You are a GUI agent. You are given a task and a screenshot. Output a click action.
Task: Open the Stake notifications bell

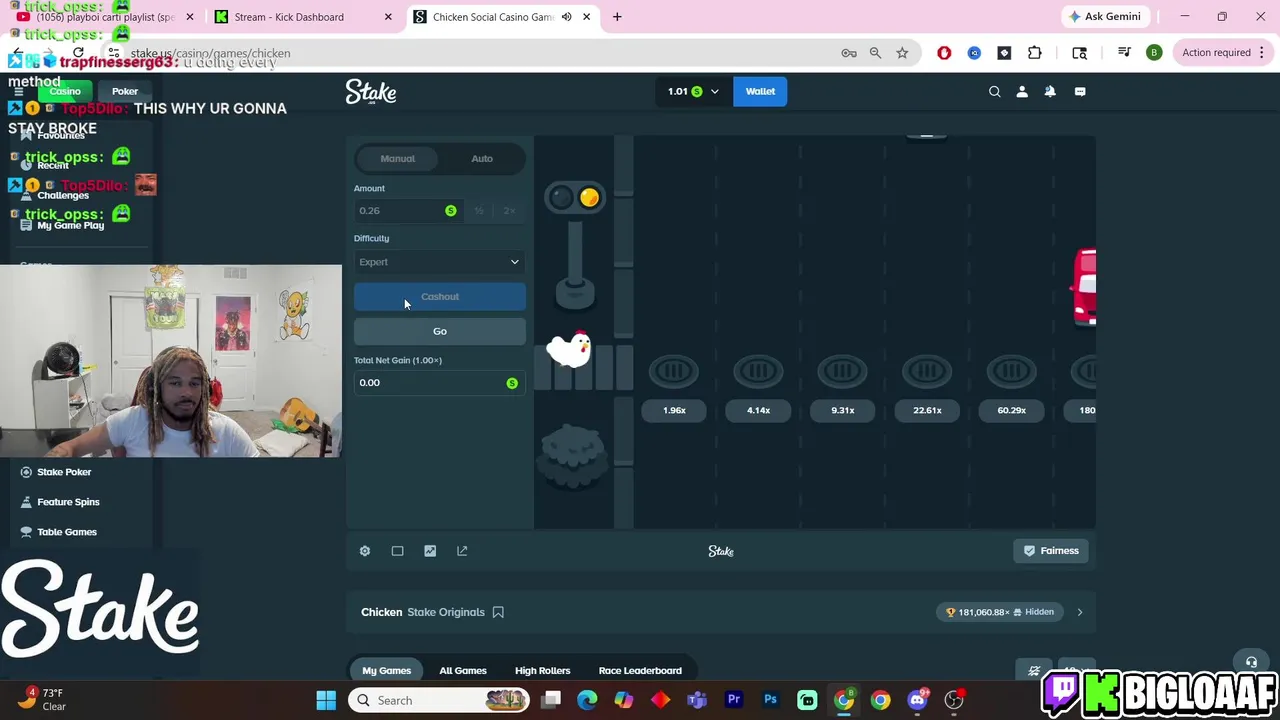tap(1050, 91)
